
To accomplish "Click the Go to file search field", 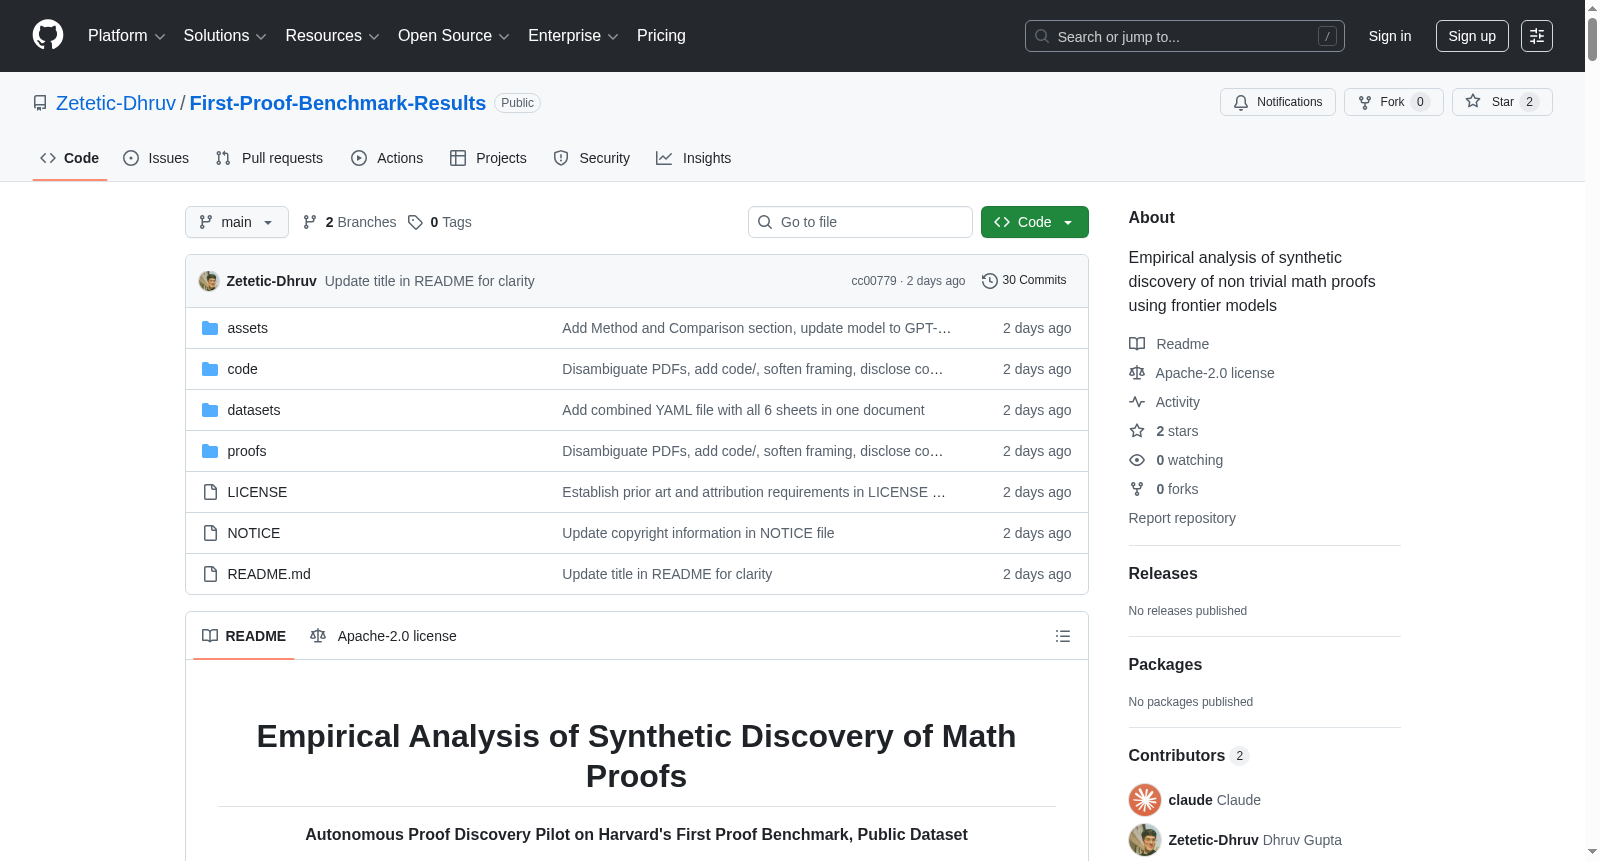I will point(860,222).
